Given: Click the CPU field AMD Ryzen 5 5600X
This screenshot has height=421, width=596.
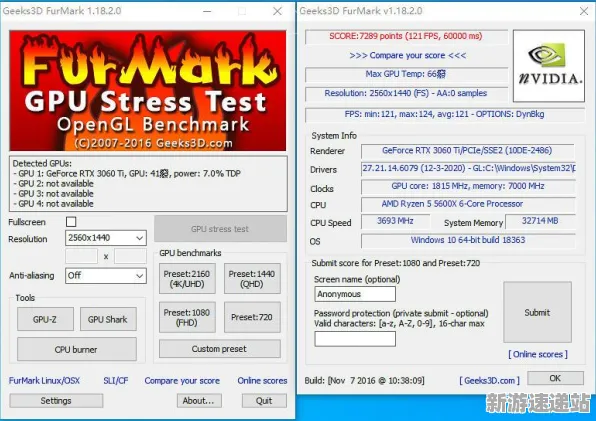Looking at the screenshot, I should [x=468, y=204].
